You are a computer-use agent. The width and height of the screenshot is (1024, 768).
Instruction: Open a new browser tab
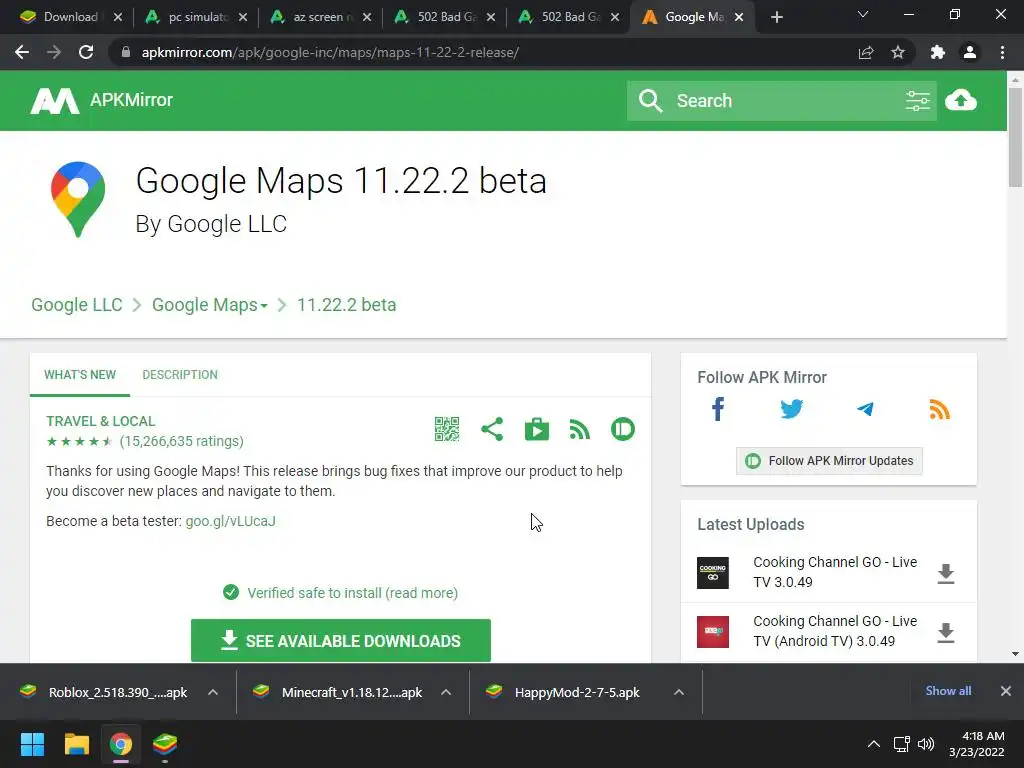point(776,18)
